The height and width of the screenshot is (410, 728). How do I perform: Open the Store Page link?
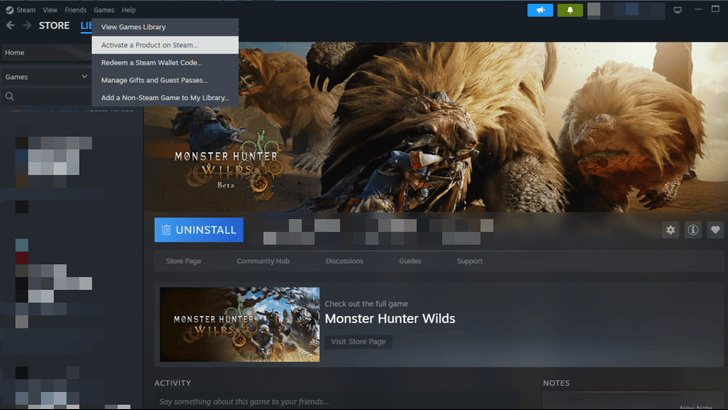click(x=183, y=261)
